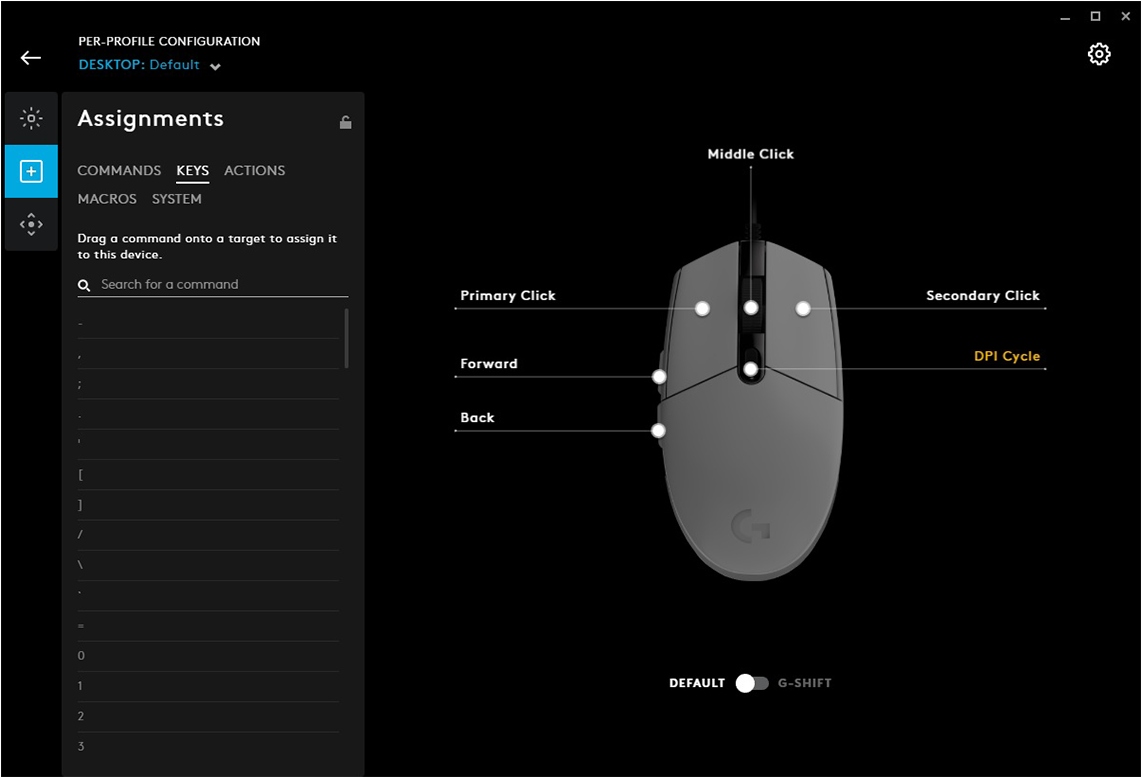Screen dimensions: 1142x777
Task: Click the profile lock icon
Action: [x=345, y=122]
